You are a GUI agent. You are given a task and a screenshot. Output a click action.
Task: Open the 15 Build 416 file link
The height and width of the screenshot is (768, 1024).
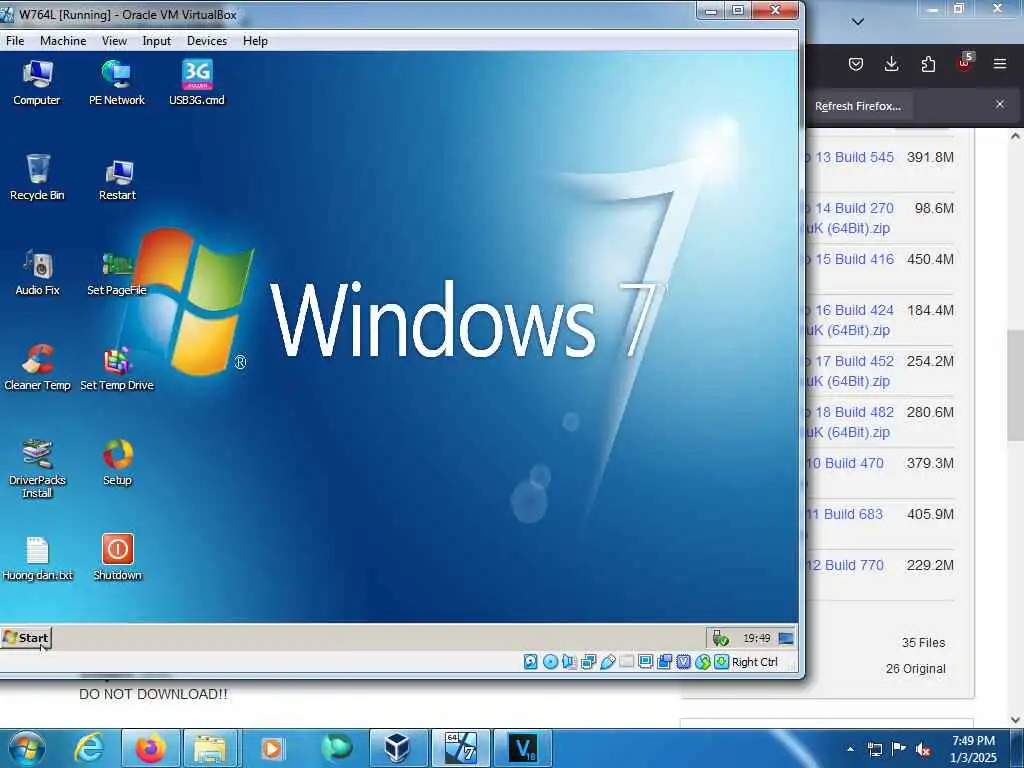[x=850, y=259]
